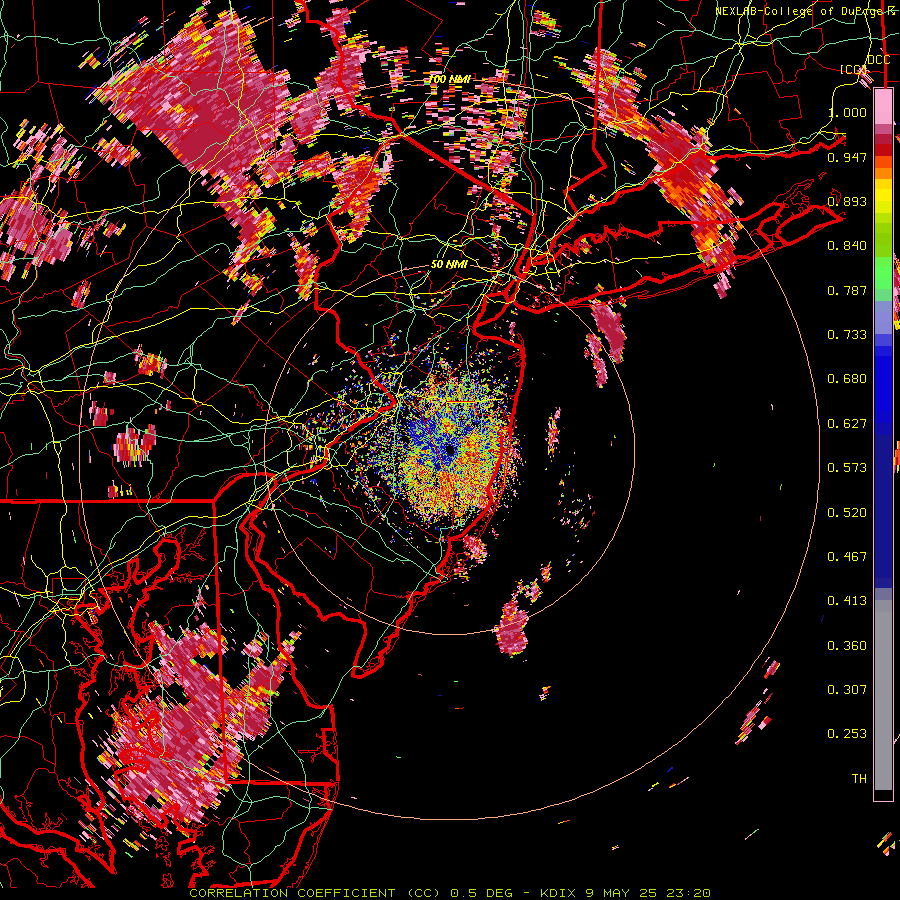Click the light pink top color bar segment

pos(883,107)
